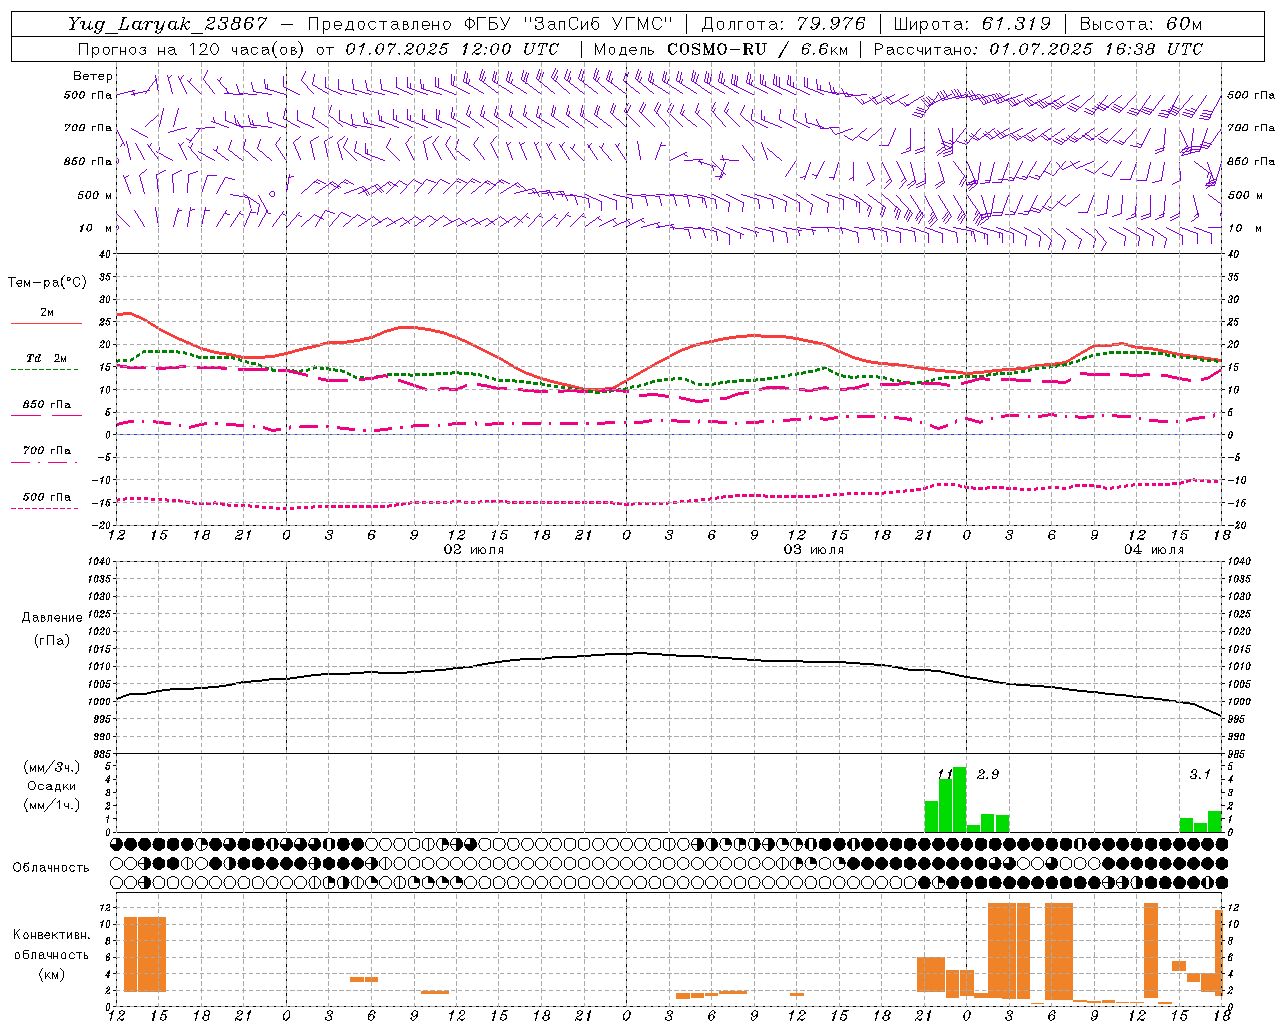Viewport: 1280px width, 1024px height.
Task: Click the 02 июля date label
Action: click(x=474, y=550)
